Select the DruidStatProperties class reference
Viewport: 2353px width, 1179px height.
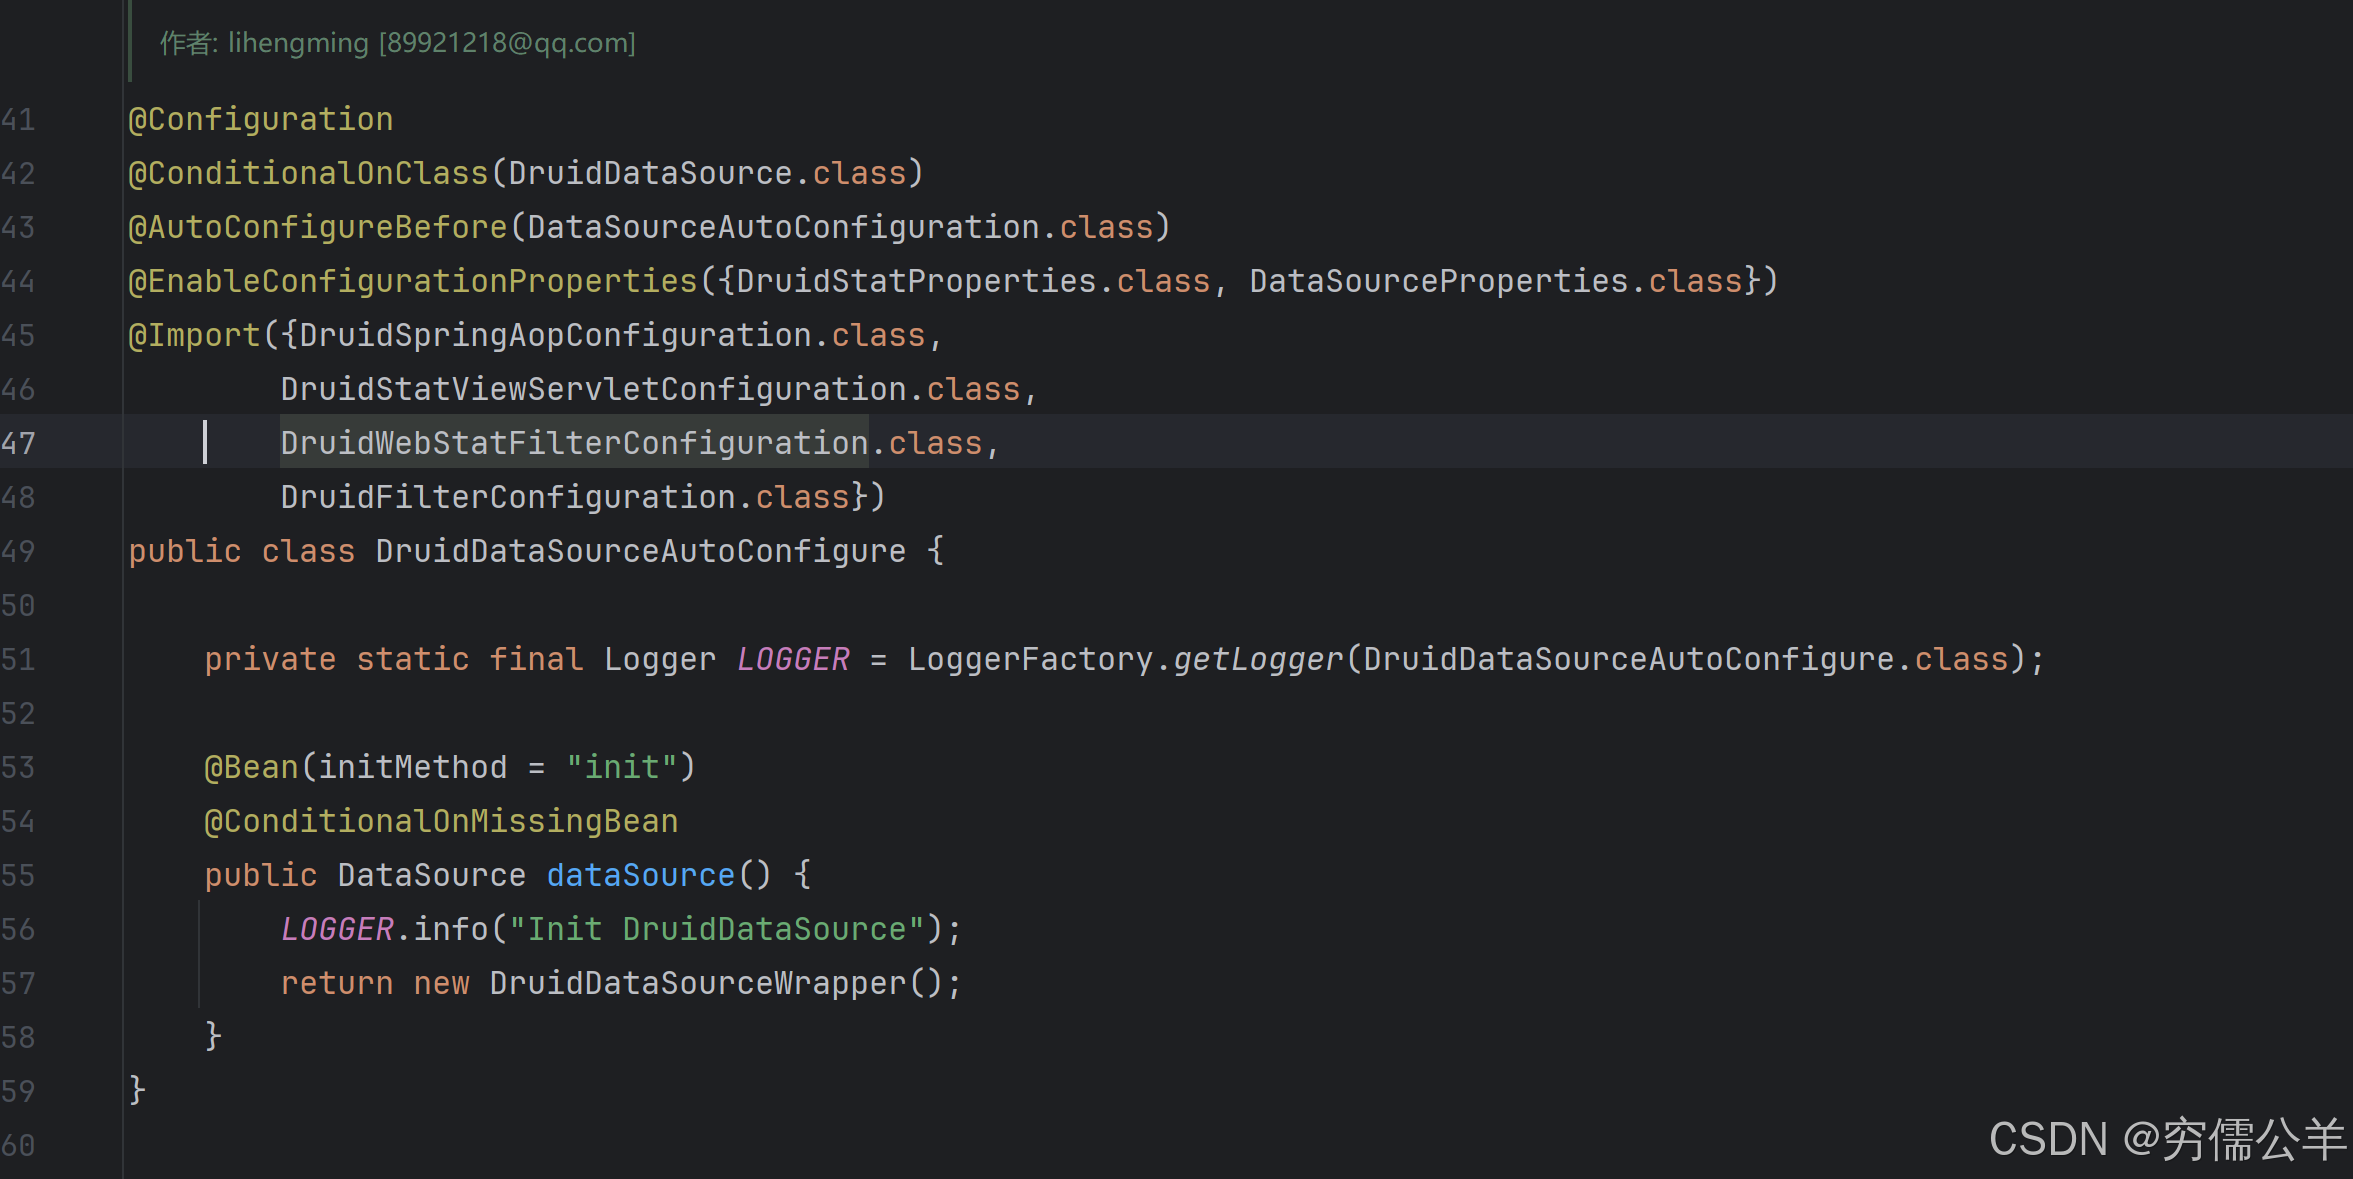point(916,282)
